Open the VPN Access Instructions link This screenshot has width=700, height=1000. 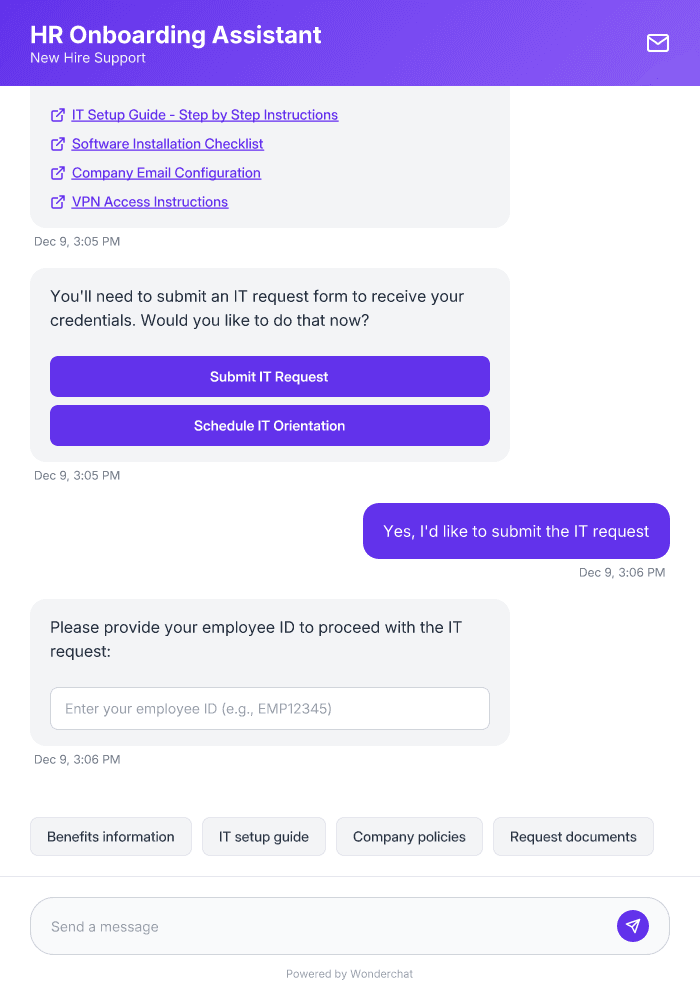(148, 201)
